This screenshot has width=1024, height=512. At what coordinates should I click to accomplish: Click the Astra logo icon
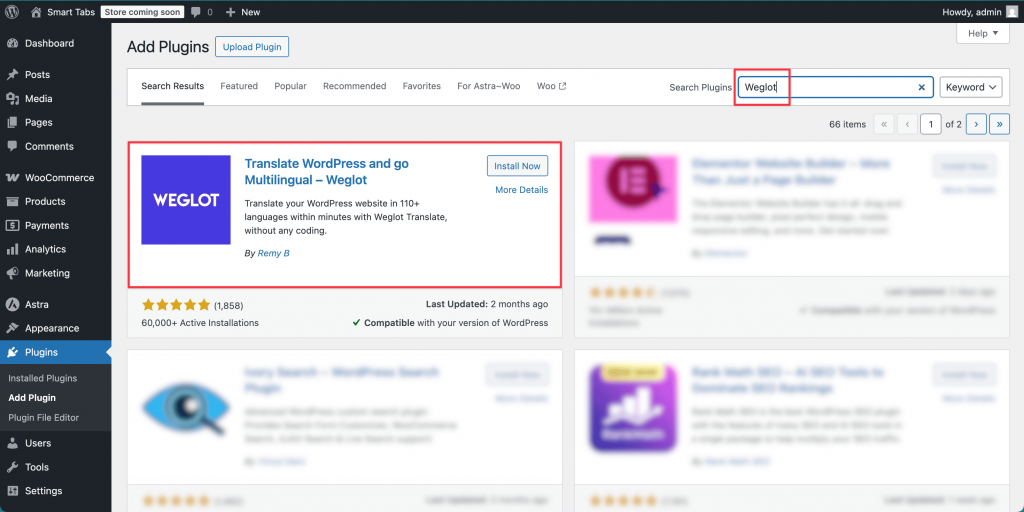pos(12,304)
